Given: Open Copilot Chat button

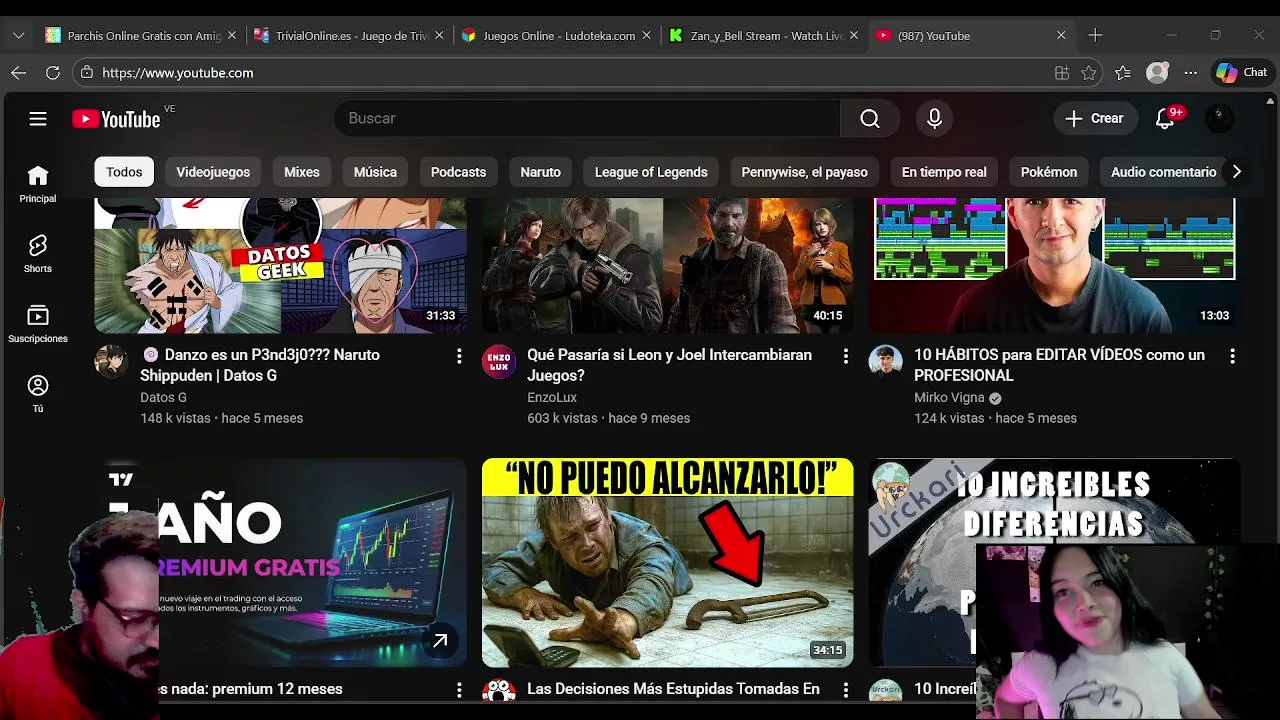Looking at the screenshot, I should (1241, 72).
